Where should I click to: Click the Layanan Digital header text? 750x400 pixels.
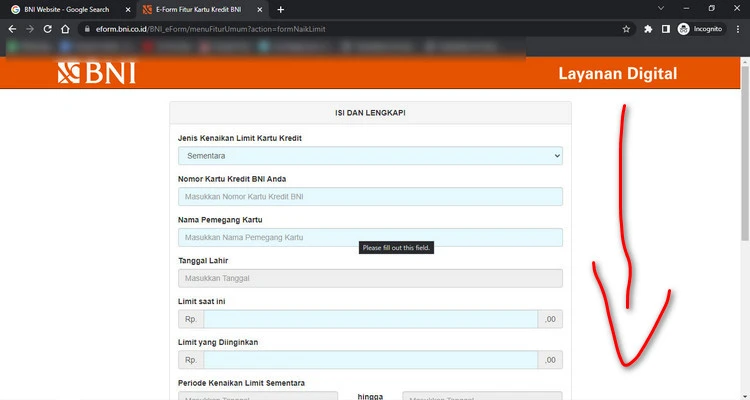tap(618, 74)
